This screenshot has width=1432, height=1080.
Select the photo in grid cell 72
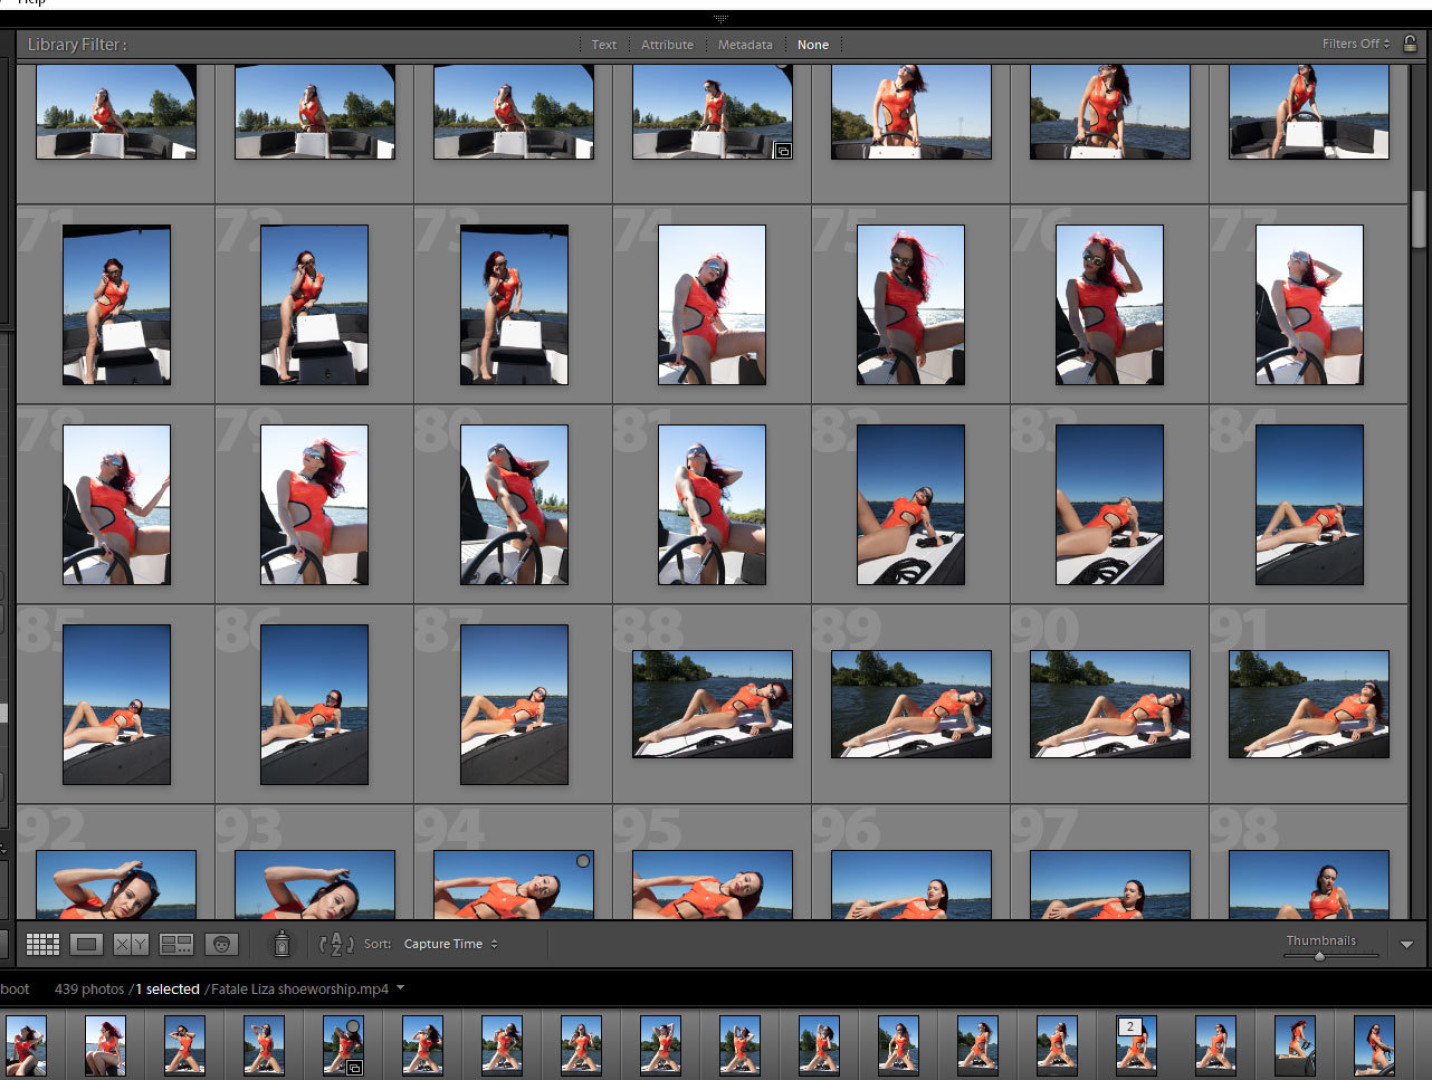(x=314, y=305)
